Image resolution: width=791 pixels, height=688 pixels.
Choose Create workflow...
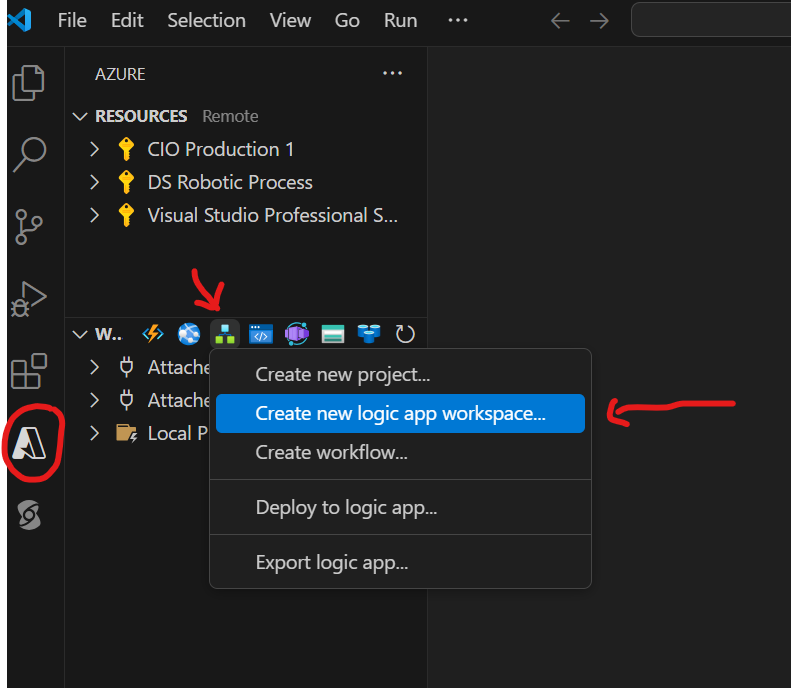coord(400,452)
